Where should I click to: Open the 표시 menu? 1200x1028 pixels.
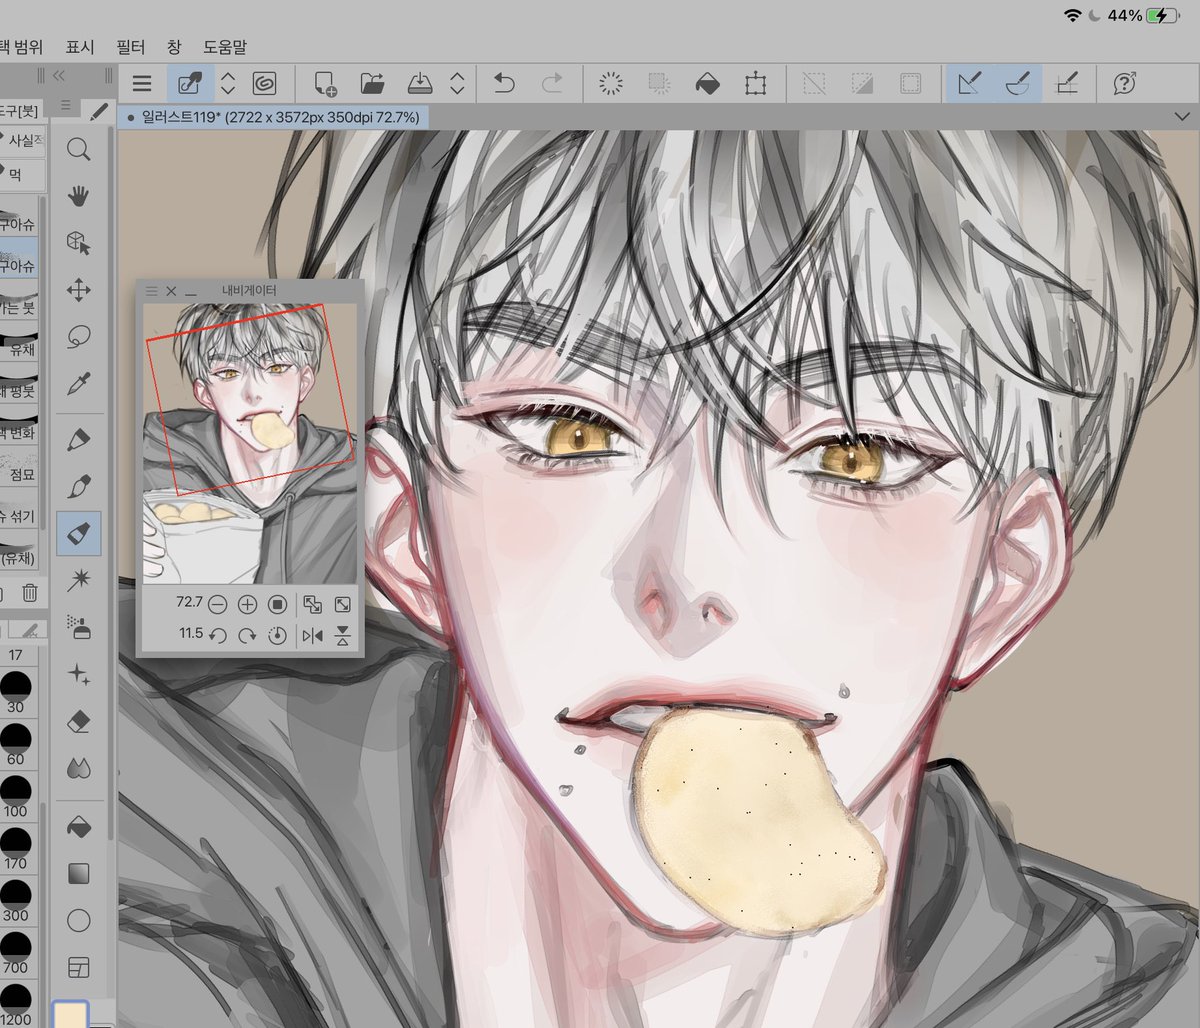80,46
